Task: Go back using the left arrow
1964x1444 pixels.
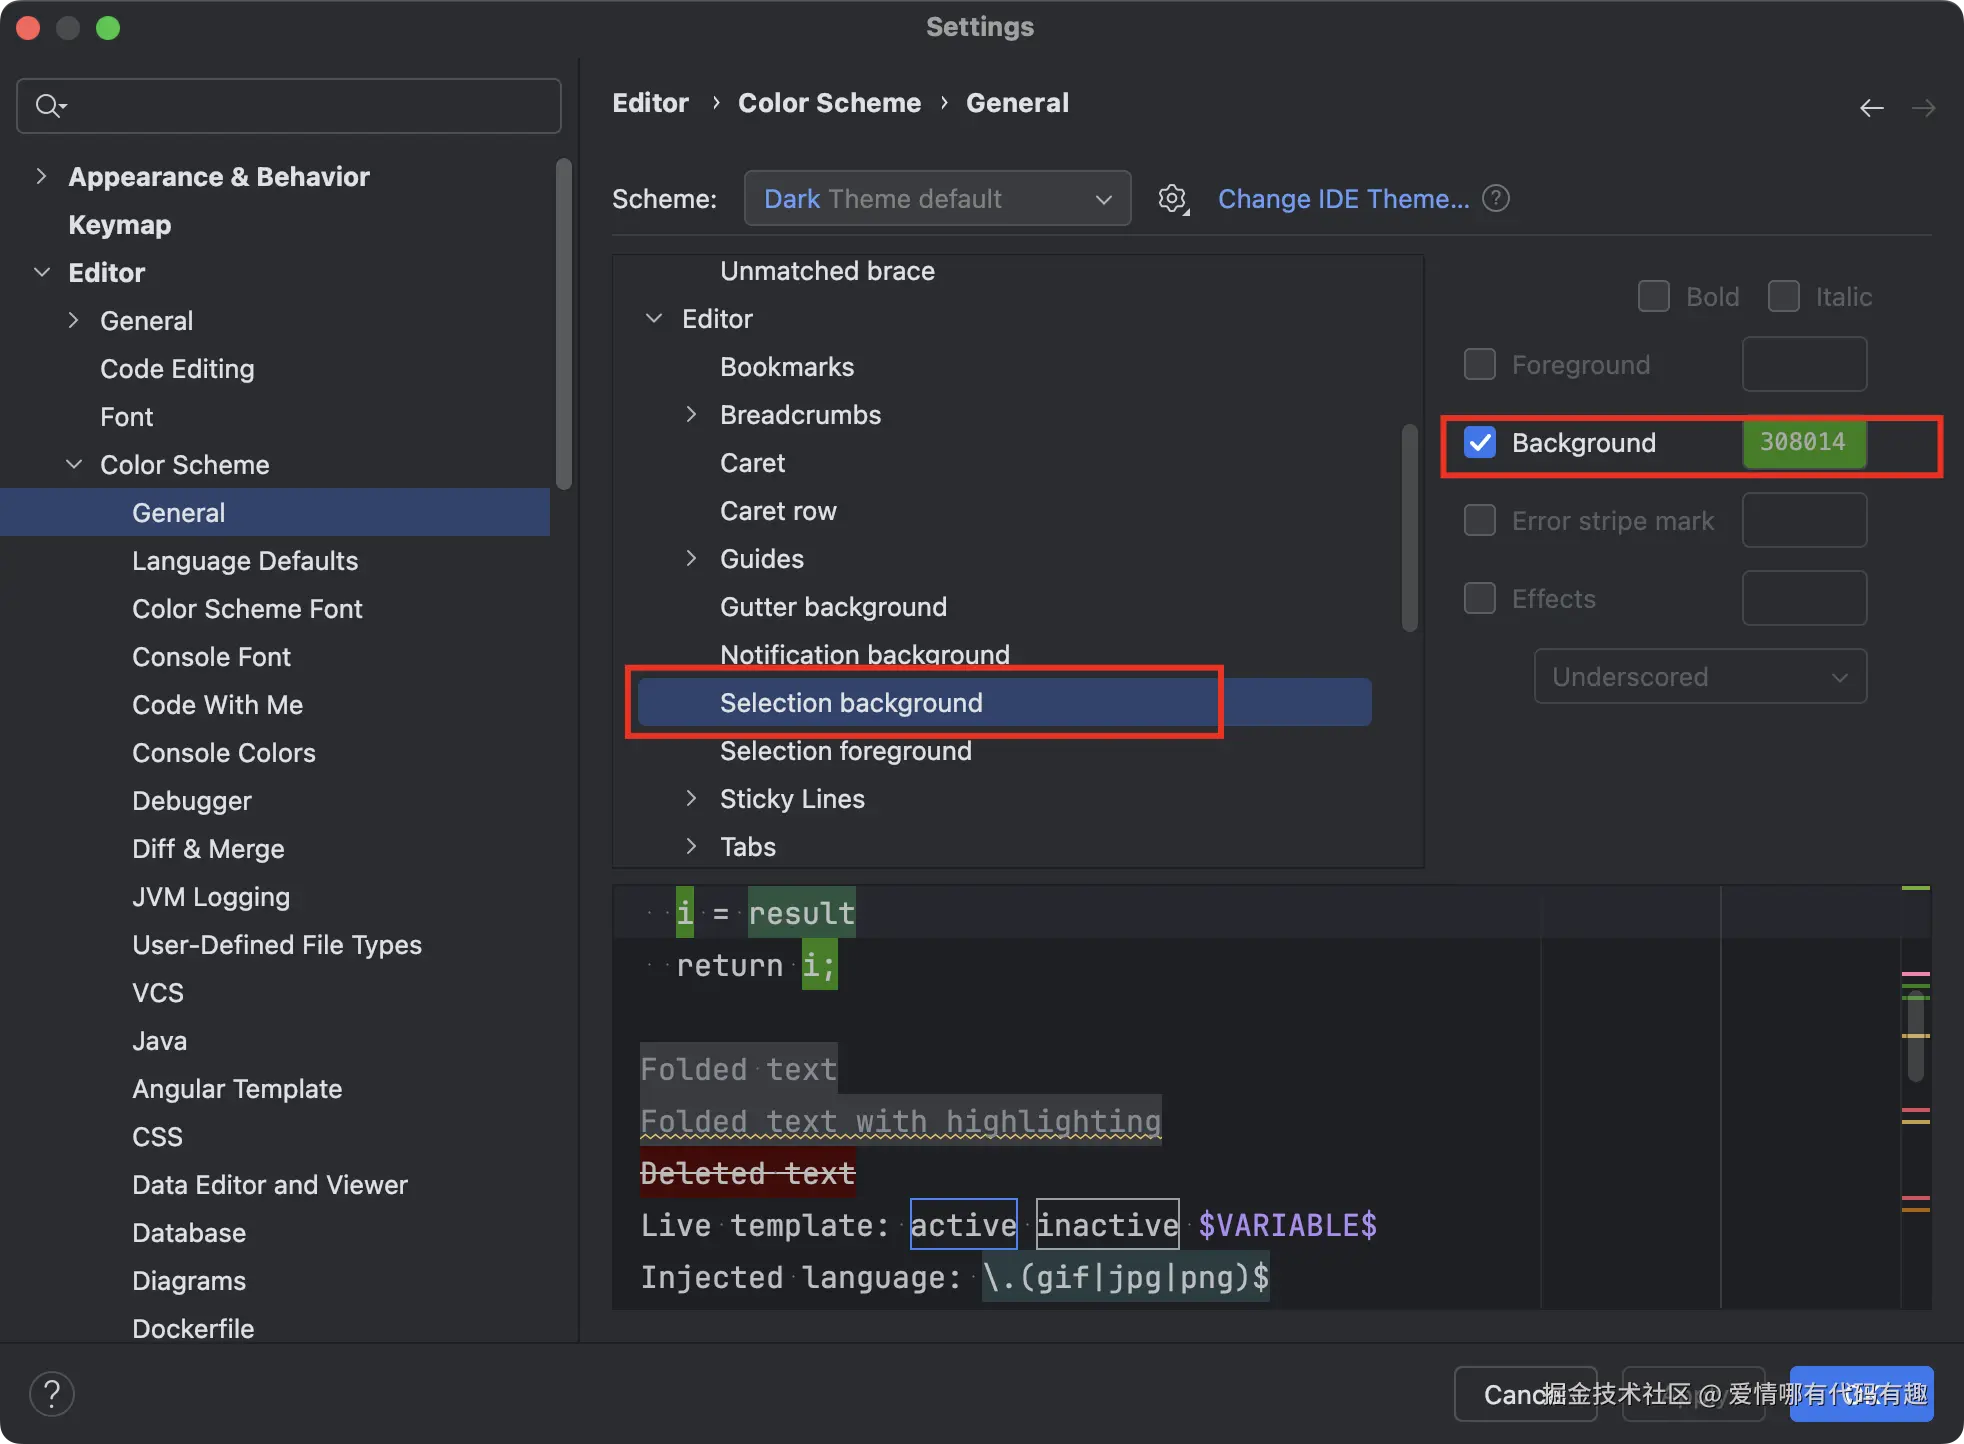Action: click(x=1872, y=108)
